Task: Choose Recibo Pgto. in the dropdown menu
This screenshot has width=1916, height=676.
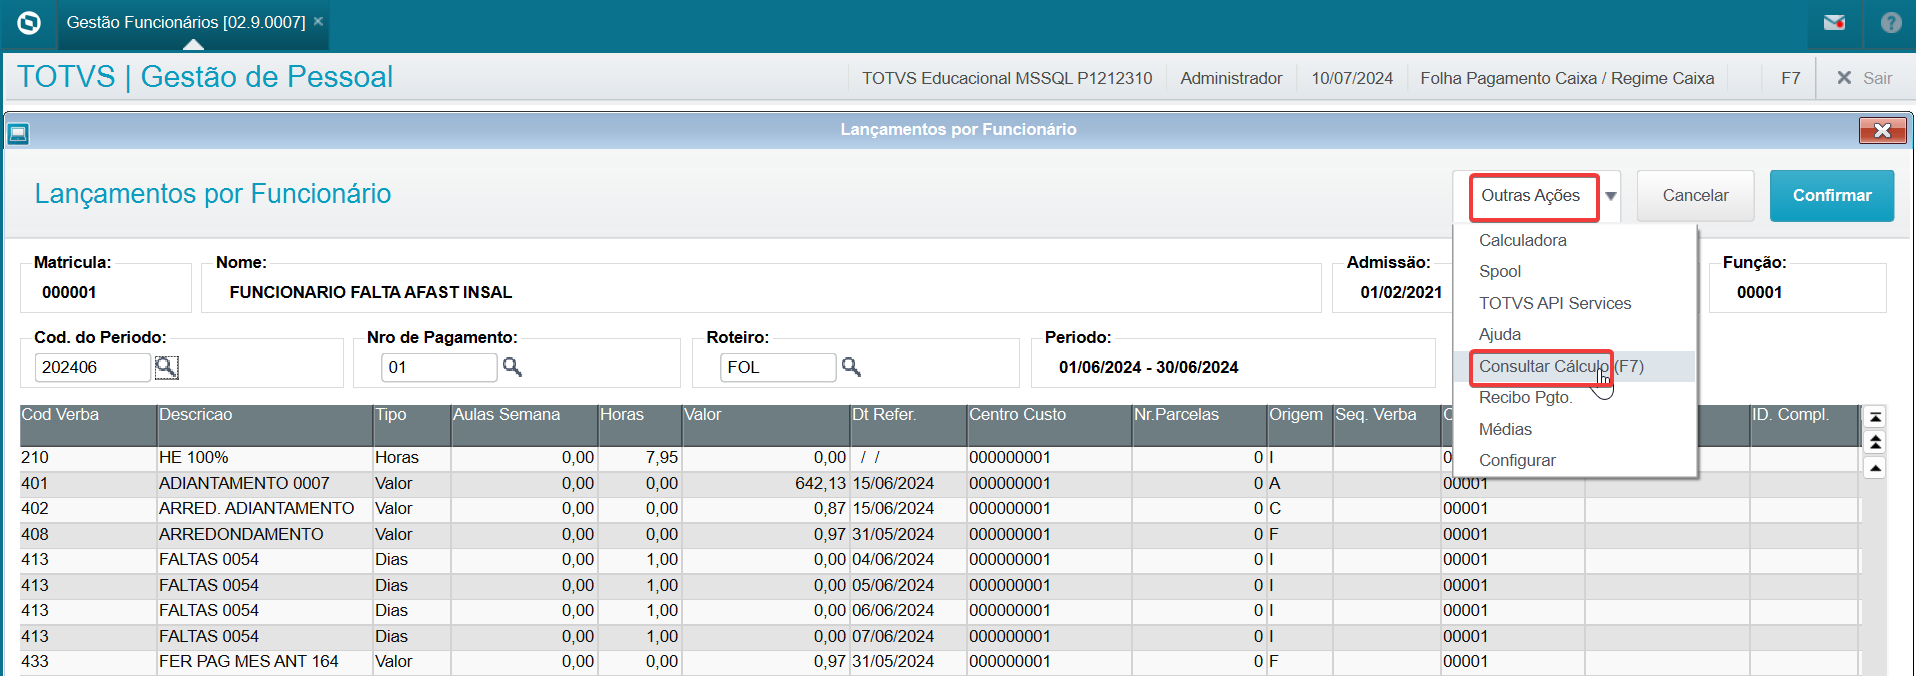Action: pyautogui.click(x=1525, y=398)
